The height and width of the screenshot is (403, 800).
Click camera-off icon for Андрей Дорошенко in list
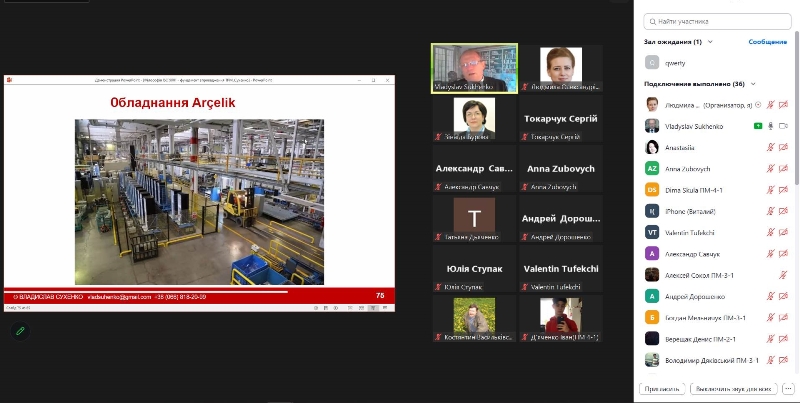tap(784, 296)
